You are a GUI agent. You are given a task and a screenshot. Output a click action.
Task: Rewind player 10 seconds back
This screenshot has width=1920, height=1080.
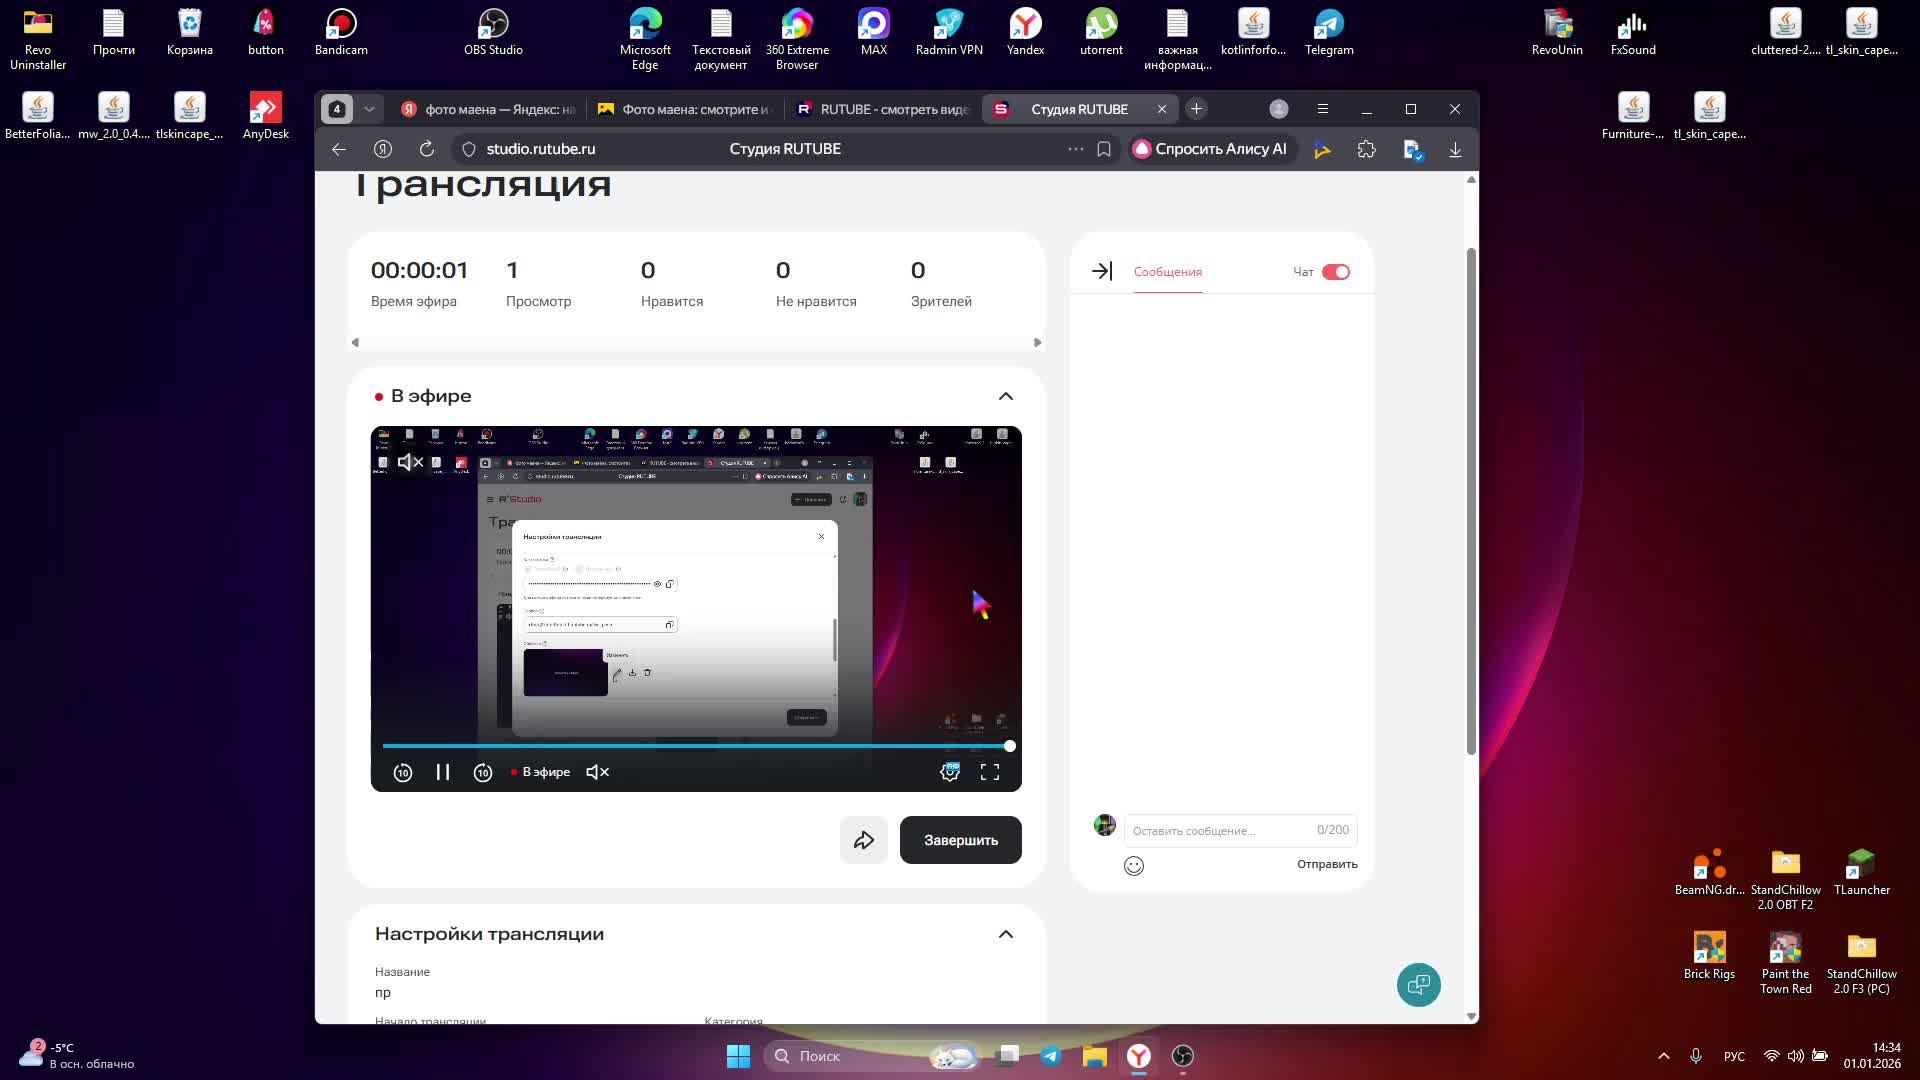point(402,772)
